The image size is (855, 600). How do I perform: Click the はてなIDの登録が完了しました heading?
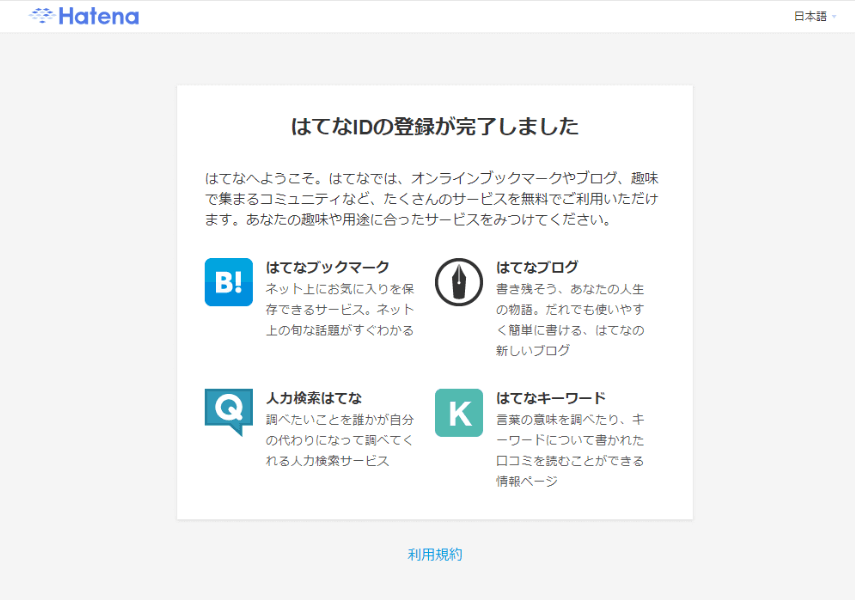pos(435,127)
